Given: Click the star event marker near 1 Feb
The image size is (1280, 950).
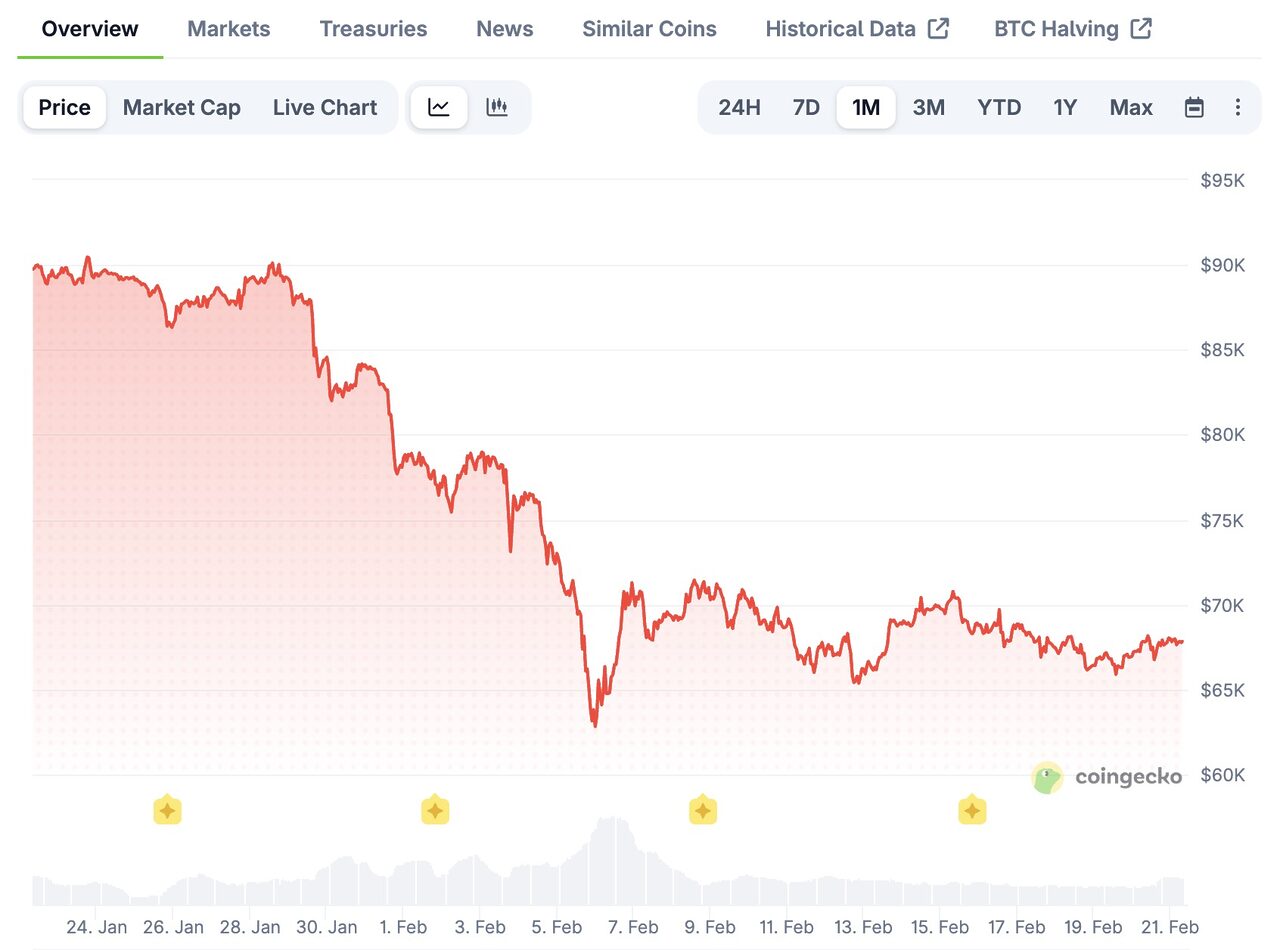Looking at the screenshot, I should pos(435,810).
